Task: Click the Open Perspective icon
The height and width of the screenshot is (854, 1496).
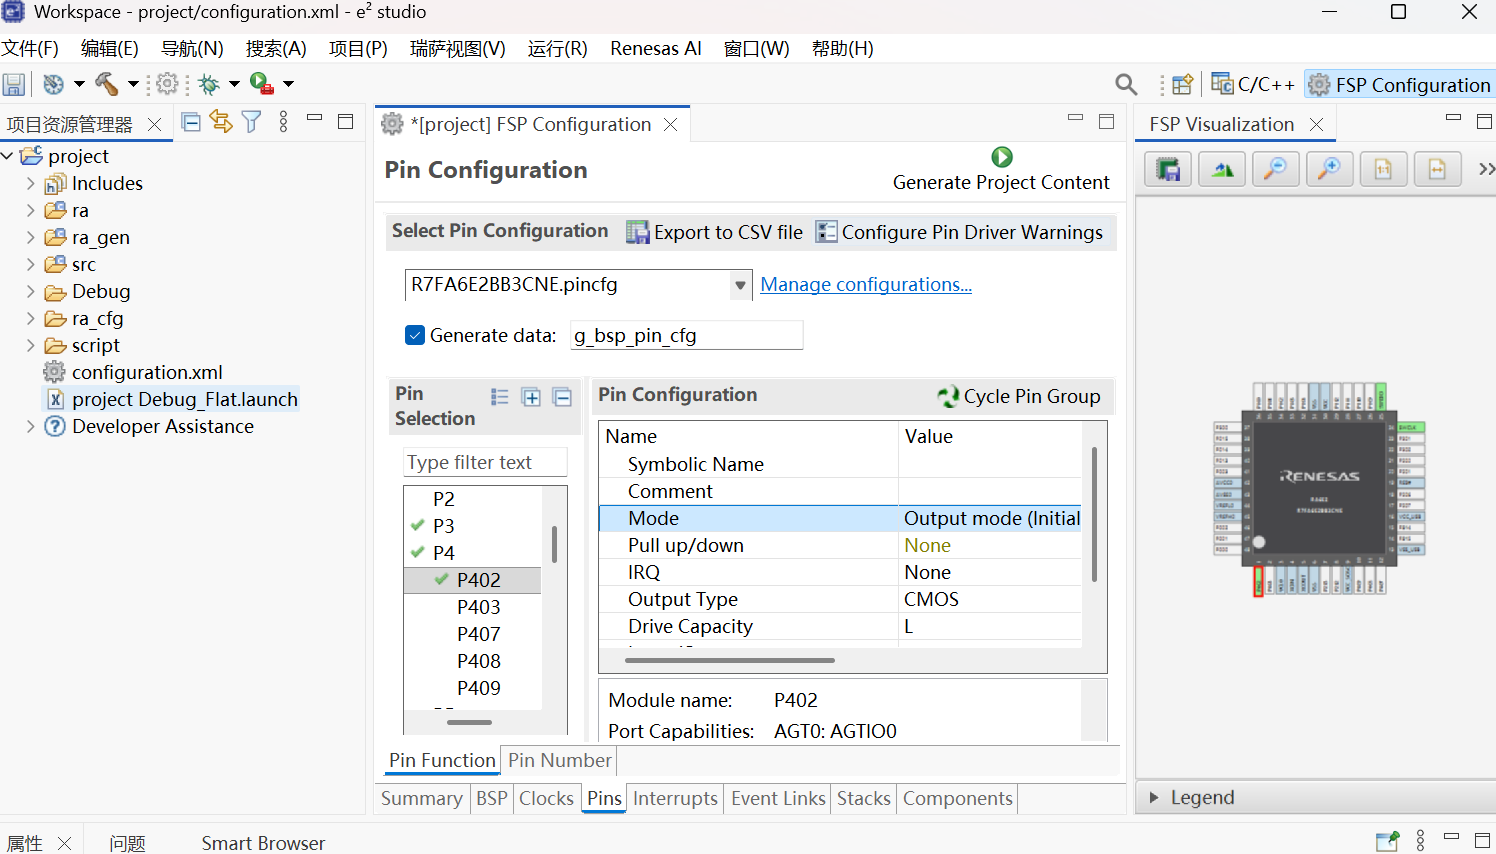Action: pyautogui.click(x=1182, y=85)
